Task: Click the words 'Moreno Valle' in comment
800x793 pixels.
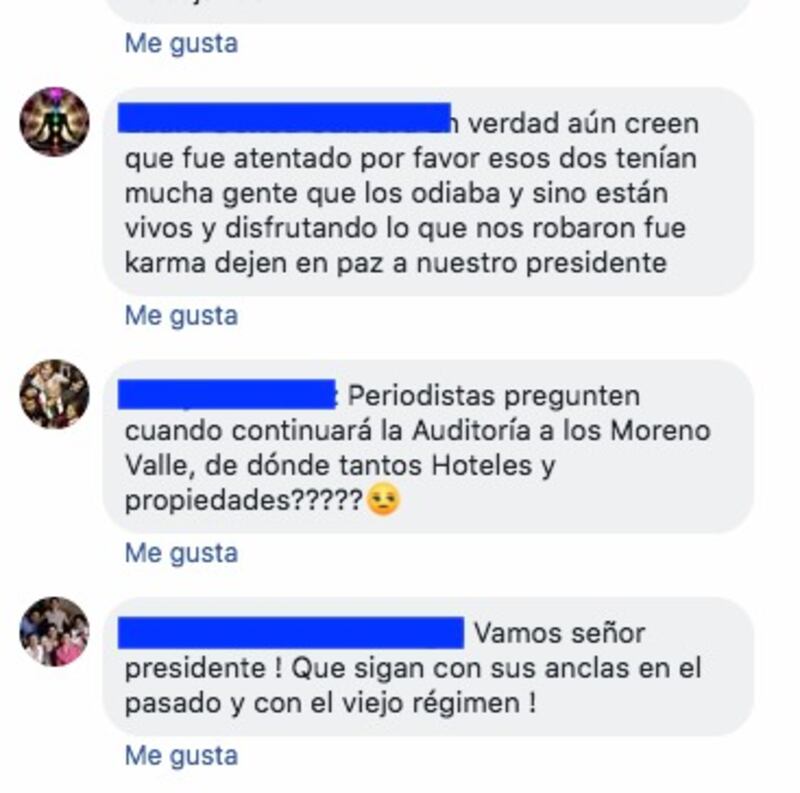Action: coord(418,448)
